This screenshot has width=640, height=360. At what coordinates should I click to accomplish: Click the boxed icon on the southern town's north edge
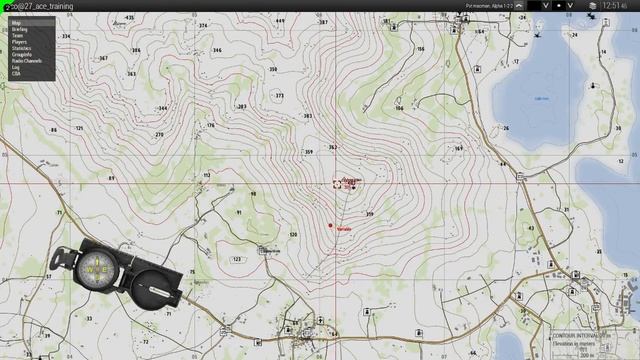pos(321,321)
